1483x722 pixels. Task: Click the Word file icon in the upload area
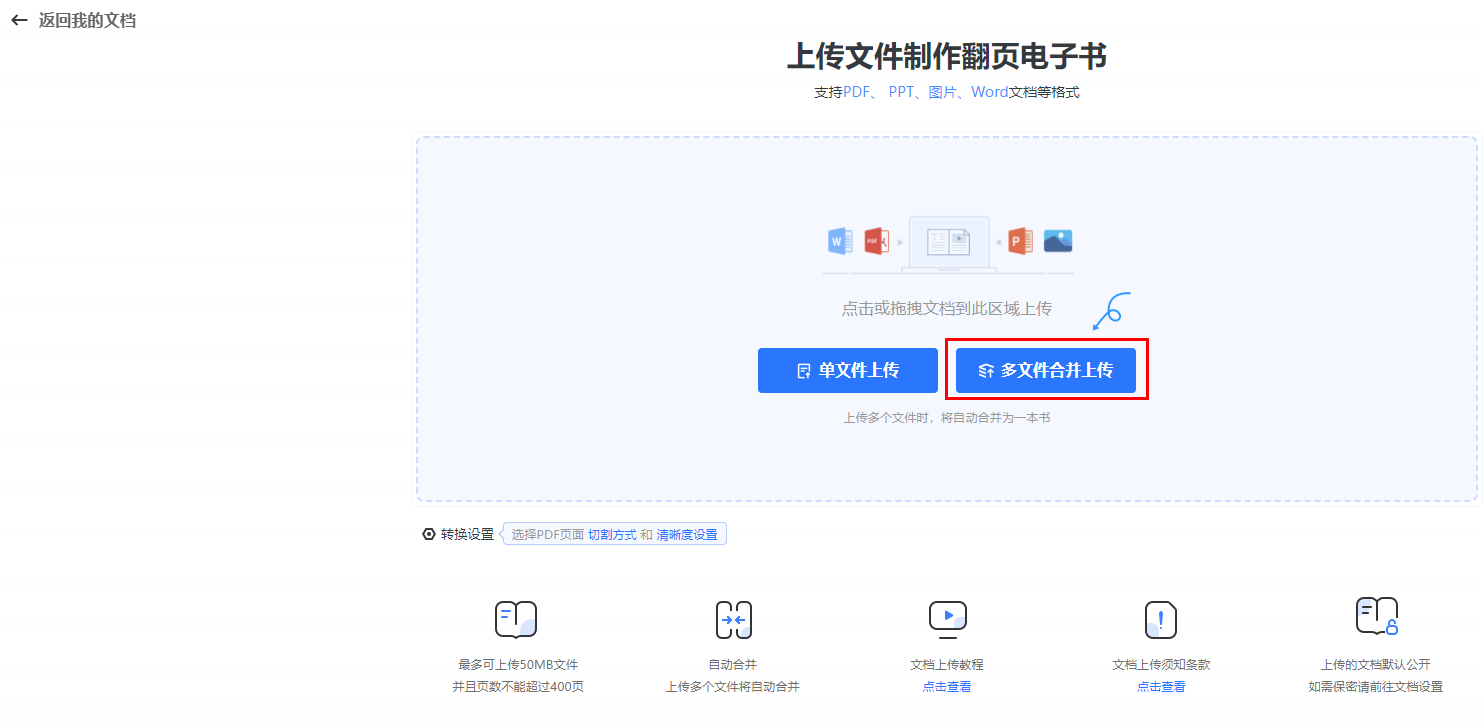839,241
